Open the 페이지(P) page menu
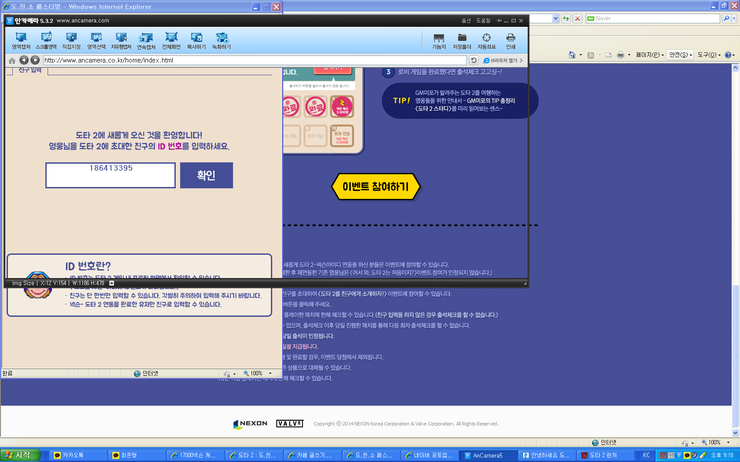Image resolution: width=740 pixels, height=462 pixels. [649, 55]
